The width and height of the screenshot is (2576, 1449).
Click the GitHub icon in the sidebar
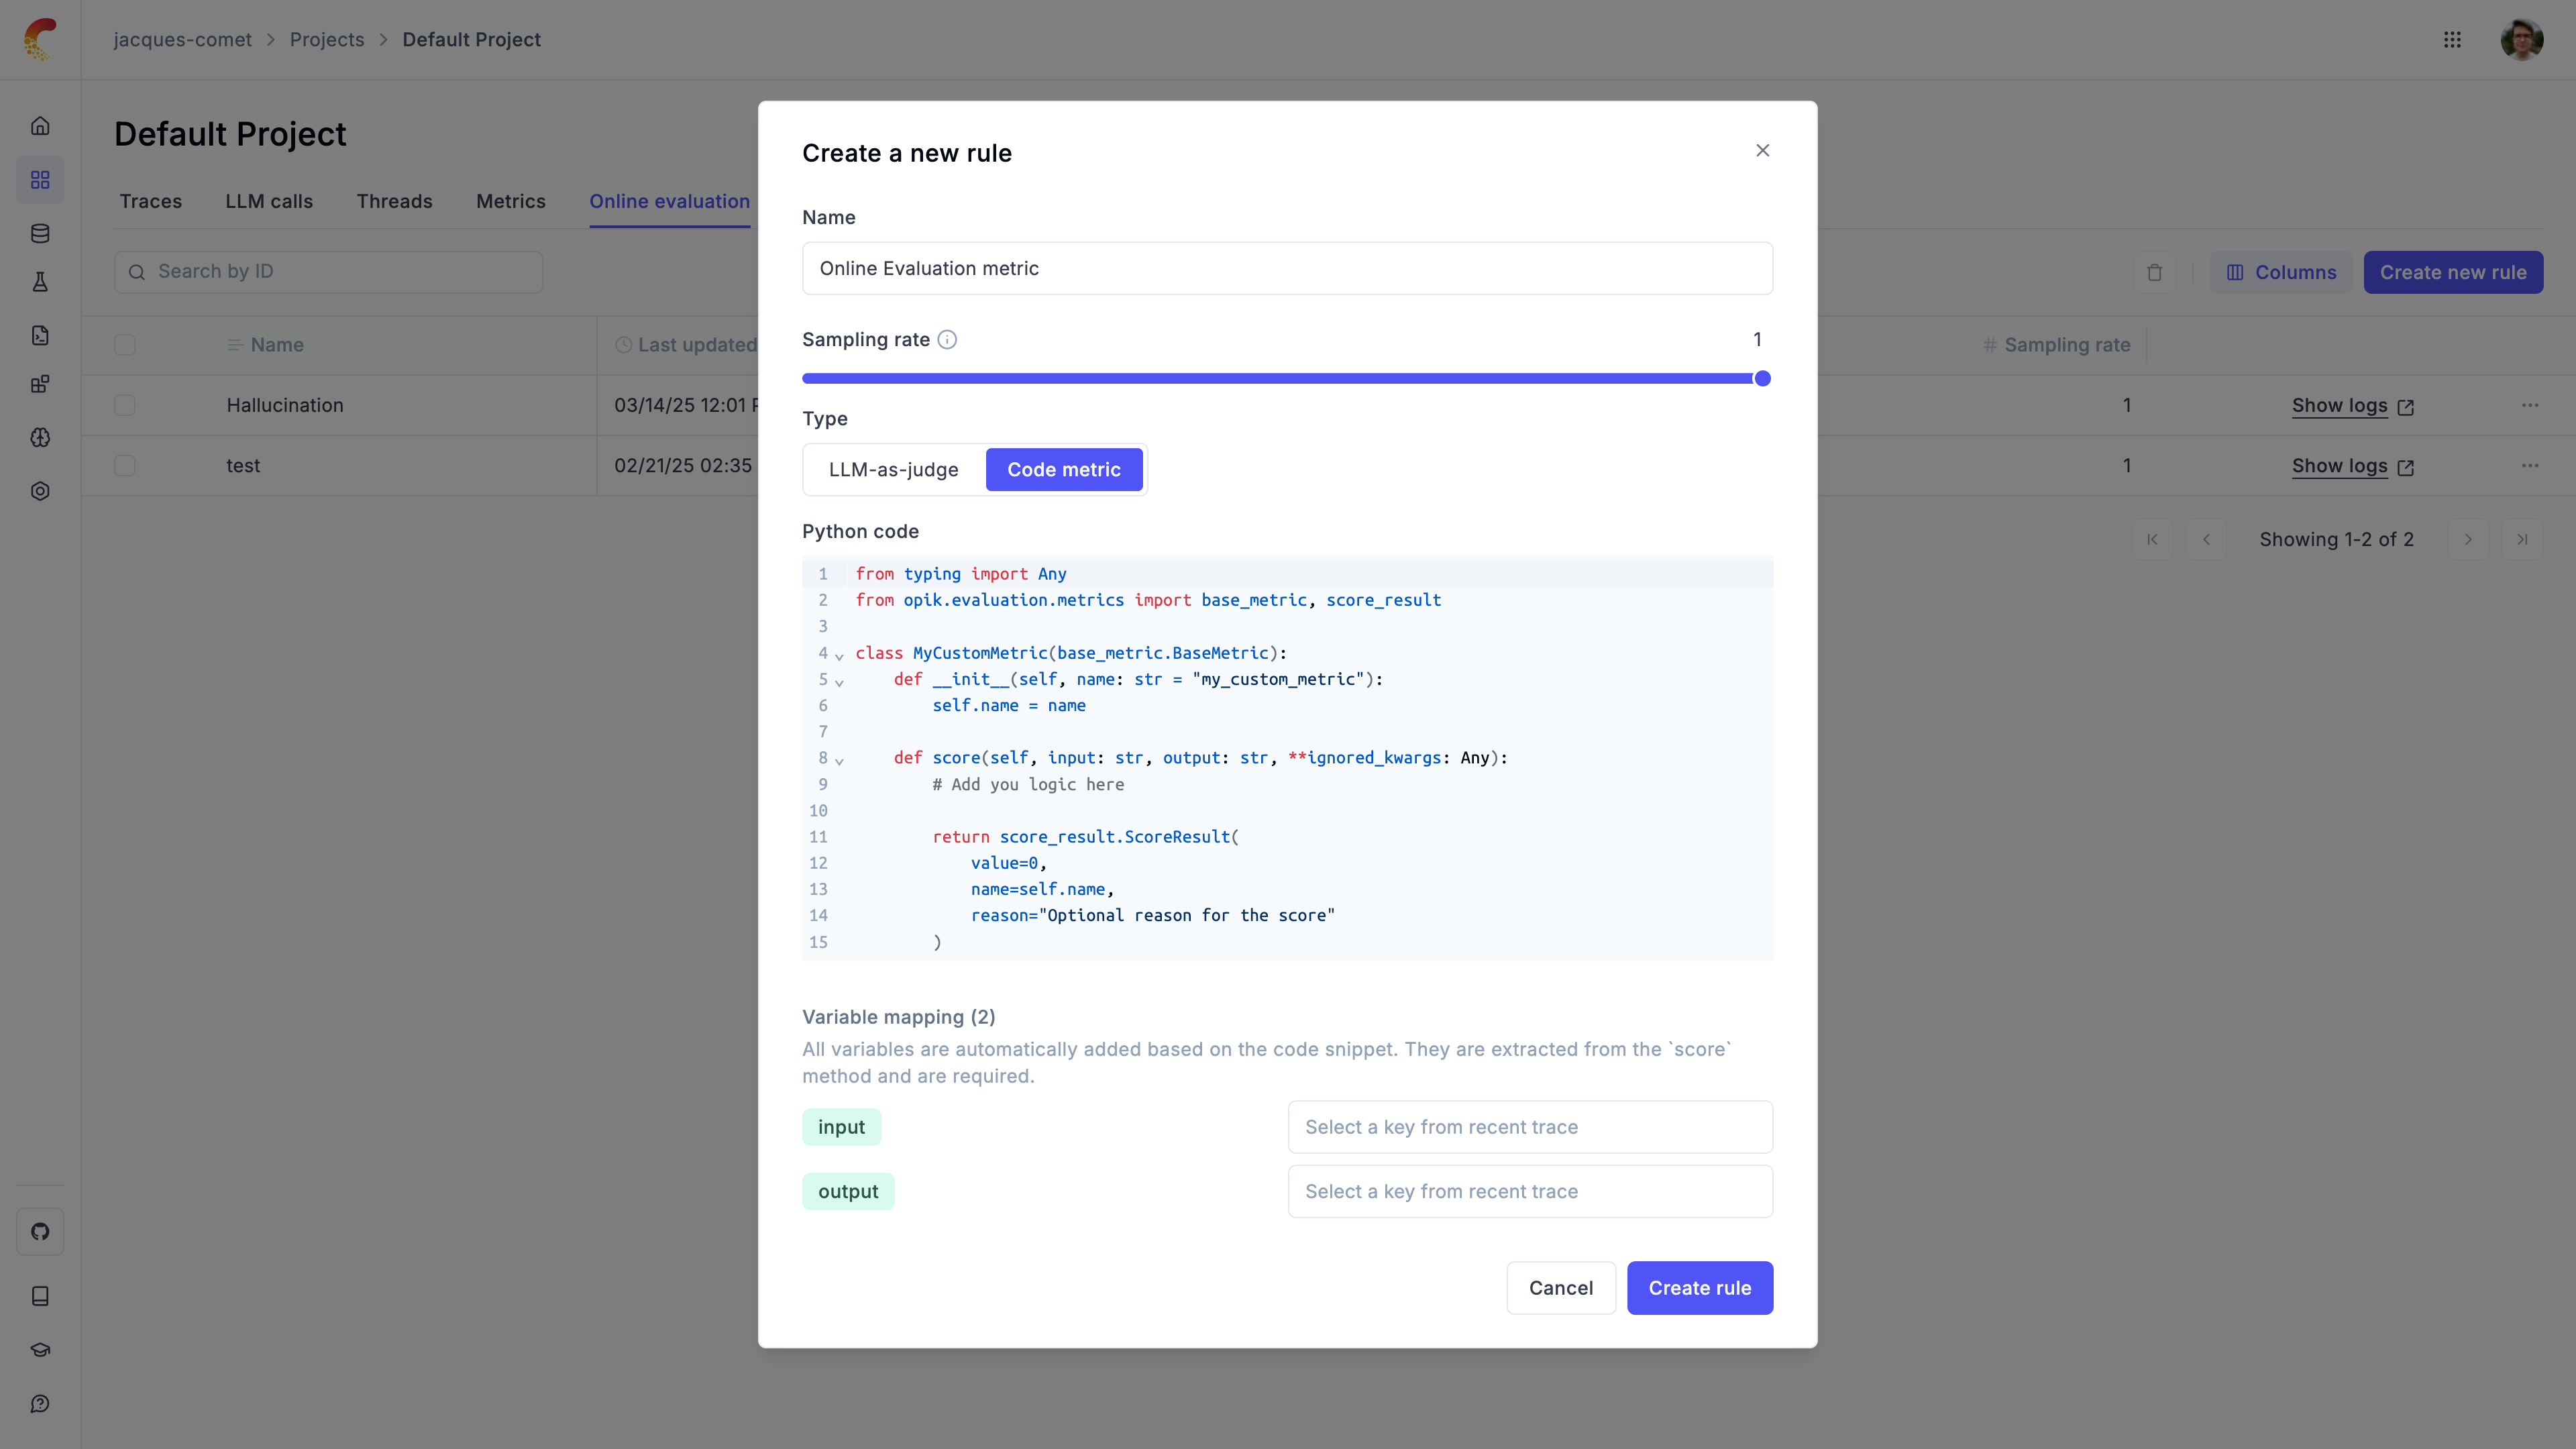[x=40, y=1231]
